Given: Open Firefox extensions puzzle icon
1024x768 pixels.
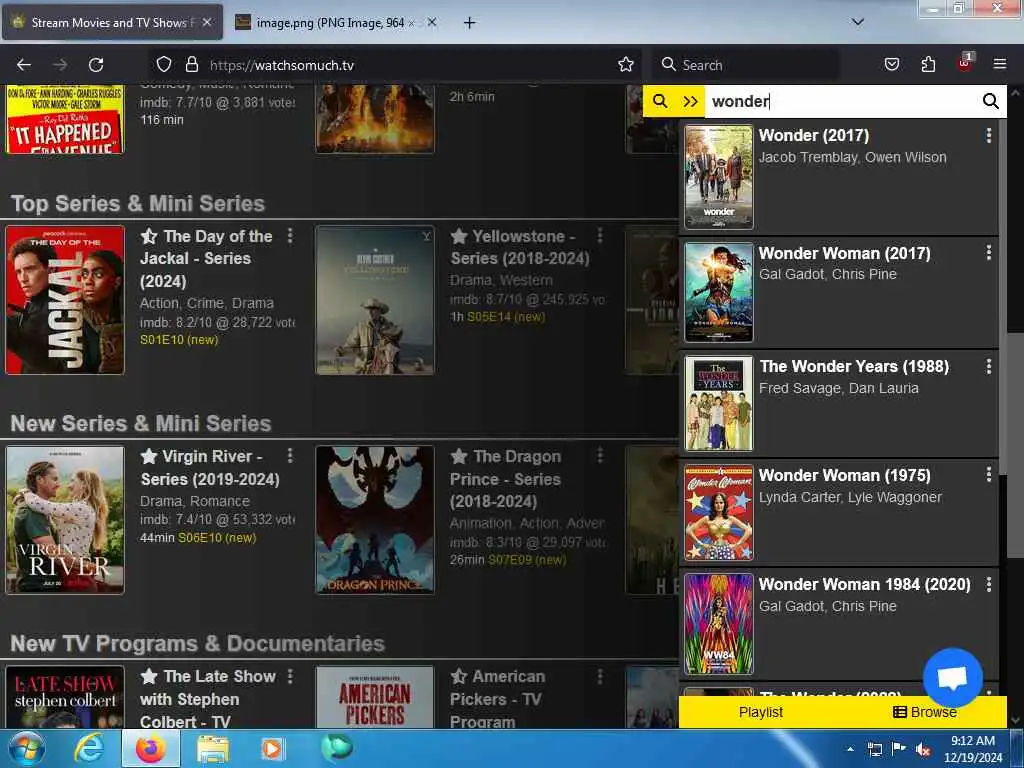Looking at the screenshot, I should 928,65.
